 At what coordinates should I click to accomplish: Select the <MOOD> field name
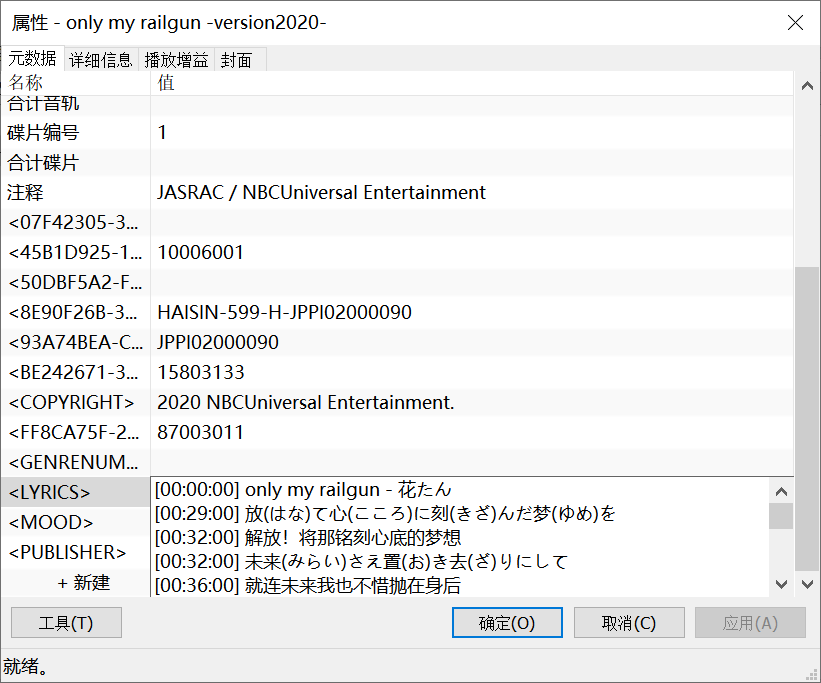tap(51, 522)
